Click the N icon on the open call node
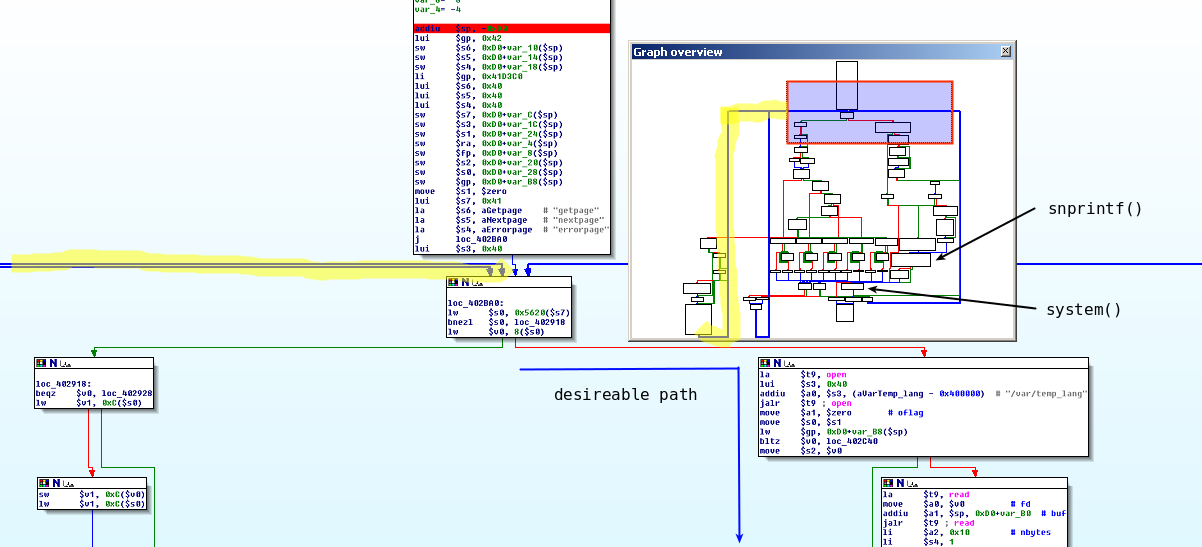Screen dimensions: 1202x547 [775, 363]
